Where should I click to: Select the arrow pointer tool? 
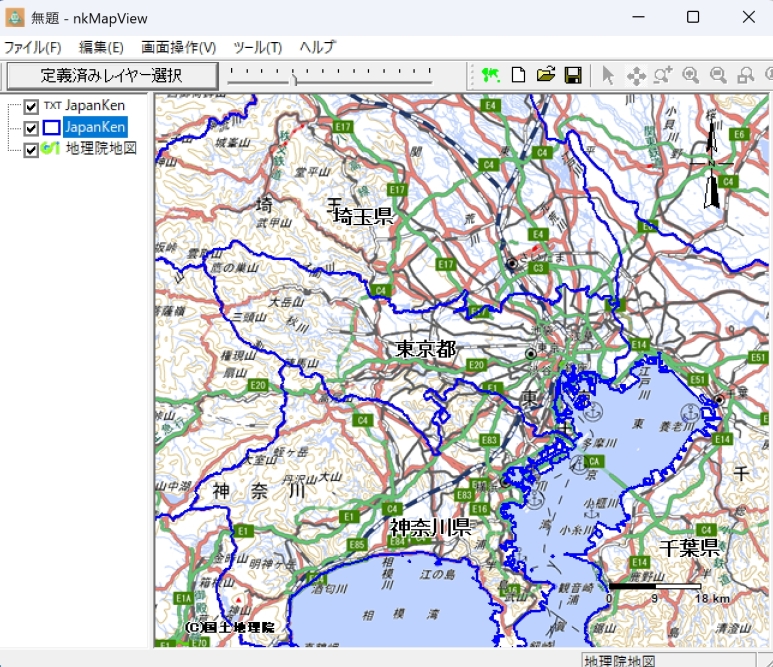(x=607, y=75)
